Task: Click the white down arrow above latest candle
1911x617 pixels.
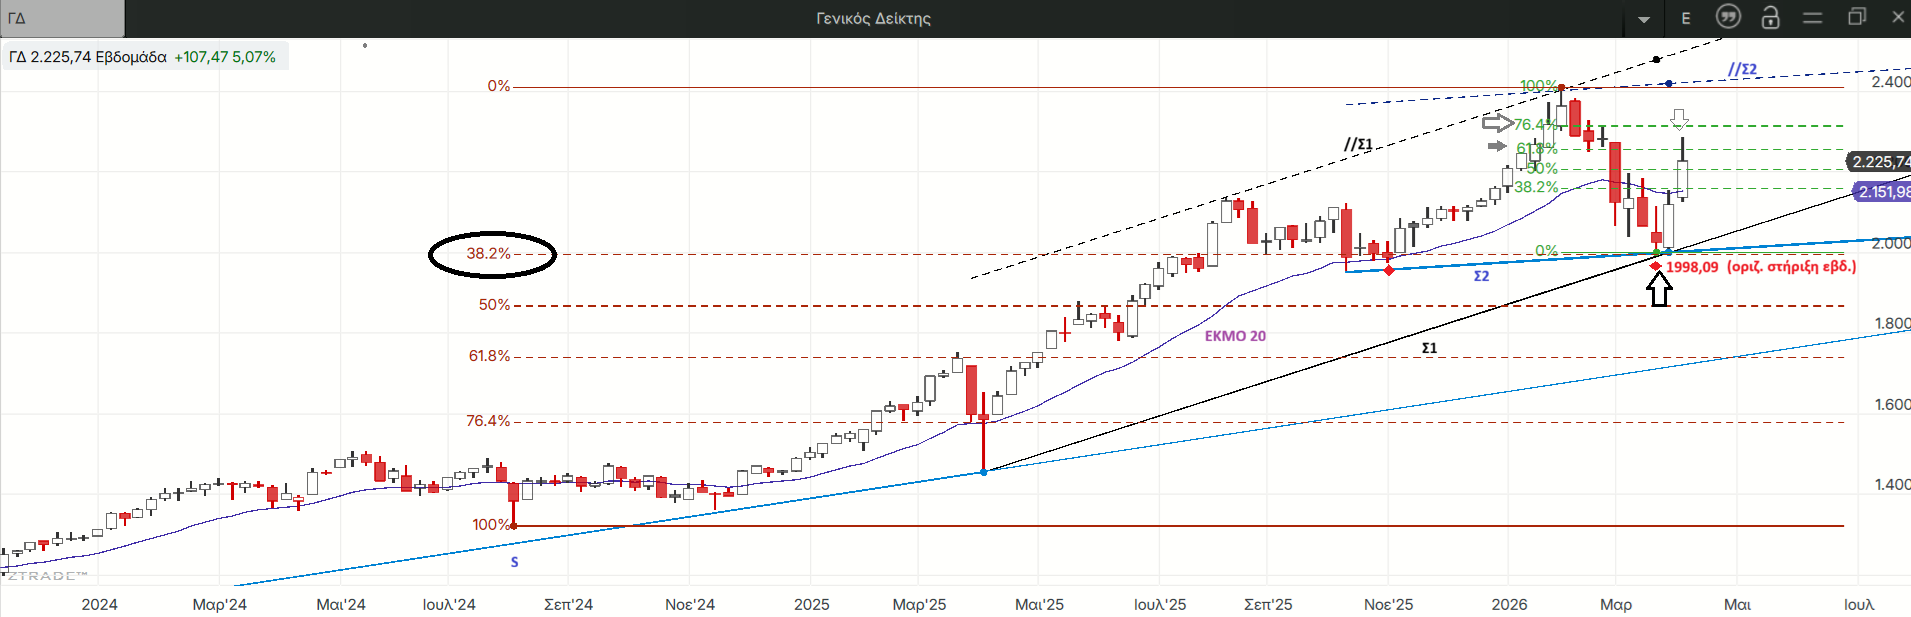Action: coord(1680,119)
